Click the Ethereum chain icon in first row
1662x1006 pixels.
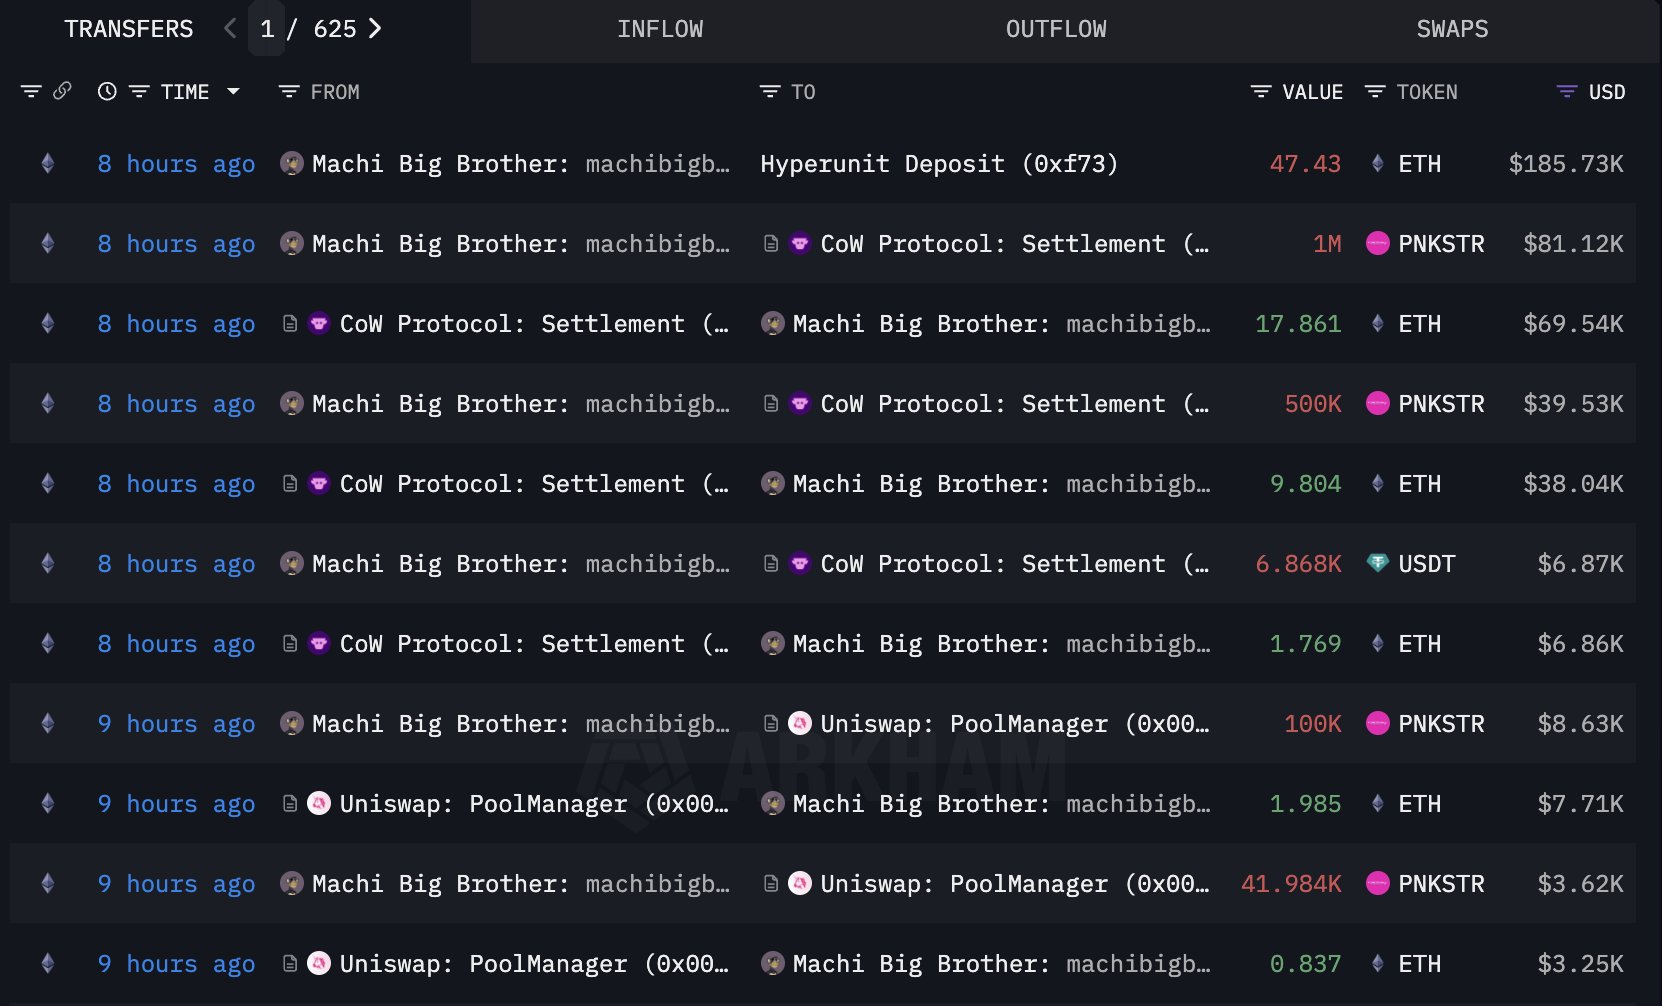click(47, 164)
